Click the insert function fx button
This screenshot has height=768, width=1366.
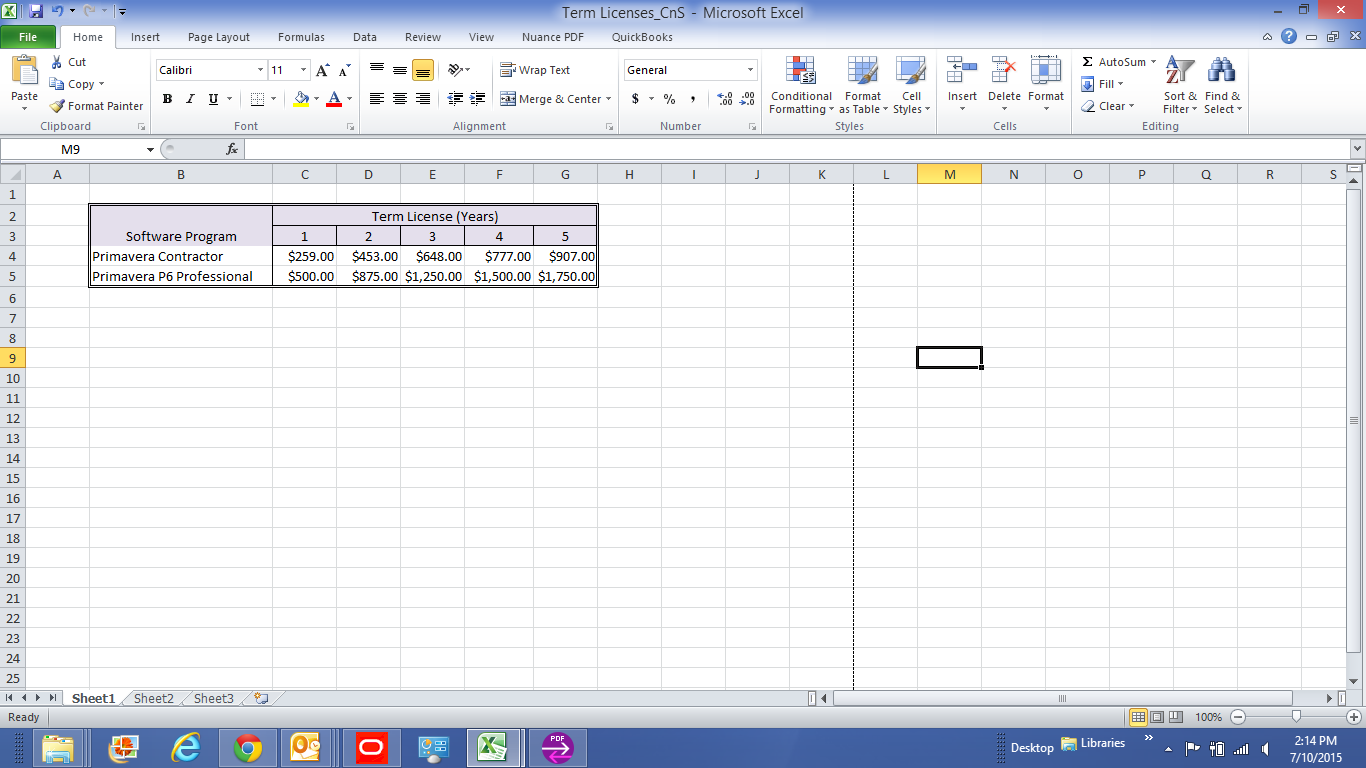pyautogui.click(x=232, y=149)
